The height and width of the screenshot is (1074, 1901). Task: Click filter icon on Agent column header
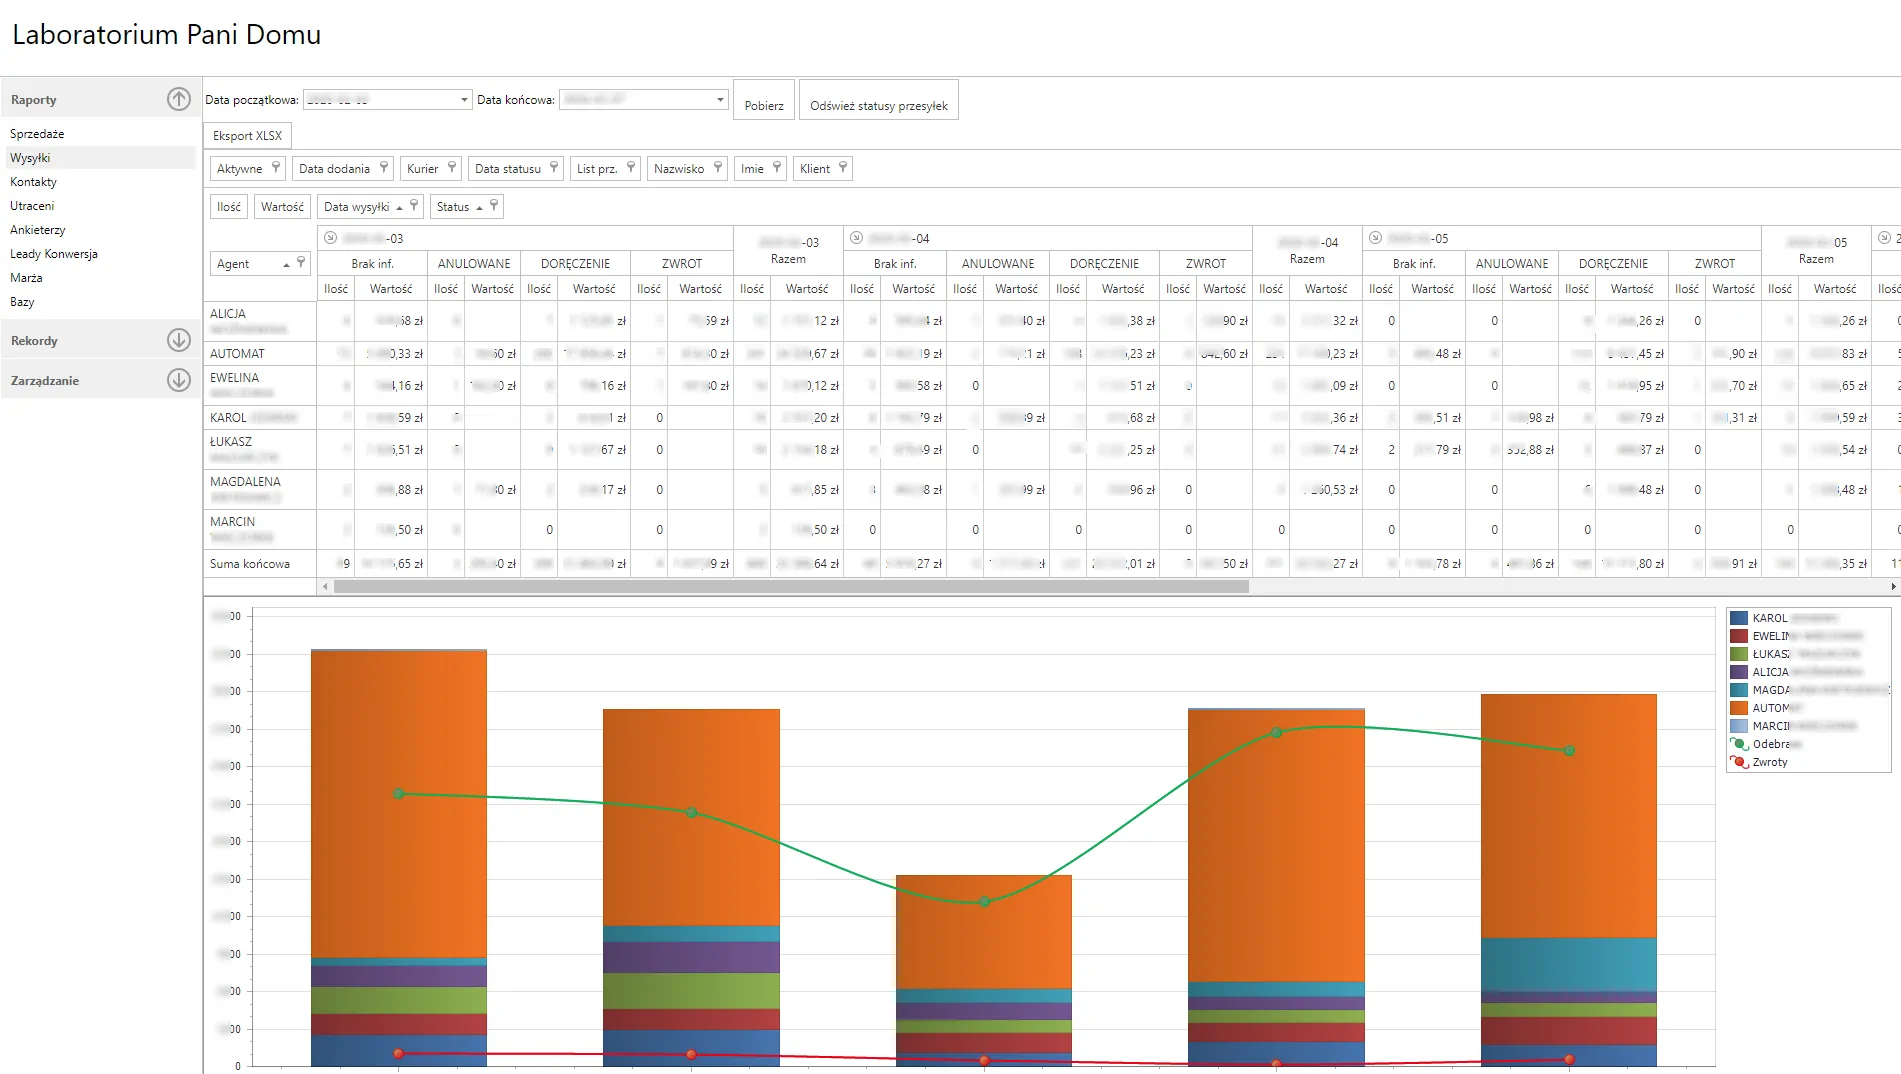(301, 262)
